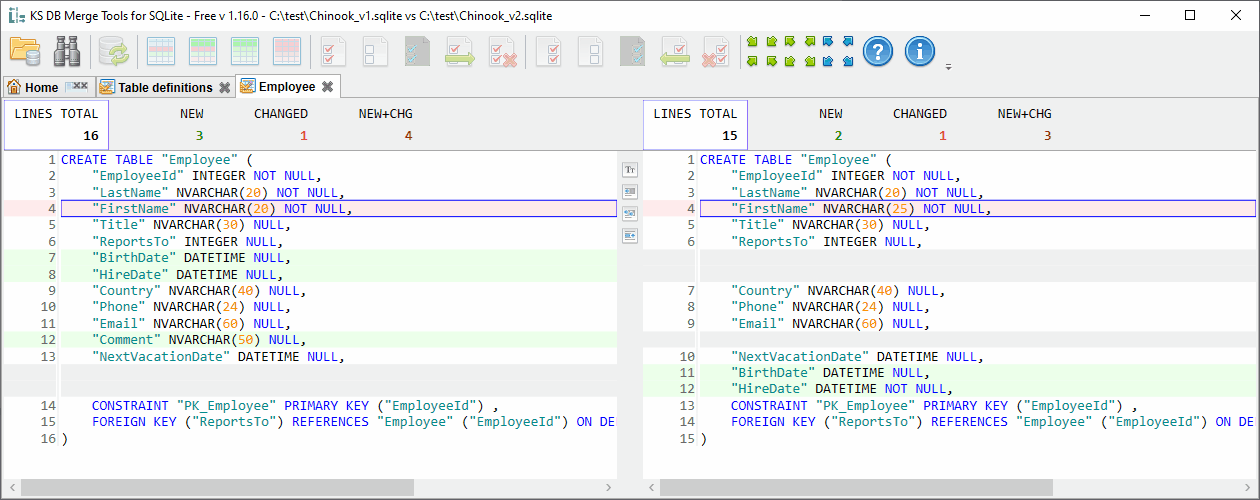The height and width of the screenshot is (500, 1260).
Task: Open Help via the blue question mark
Action: [878, 50]
